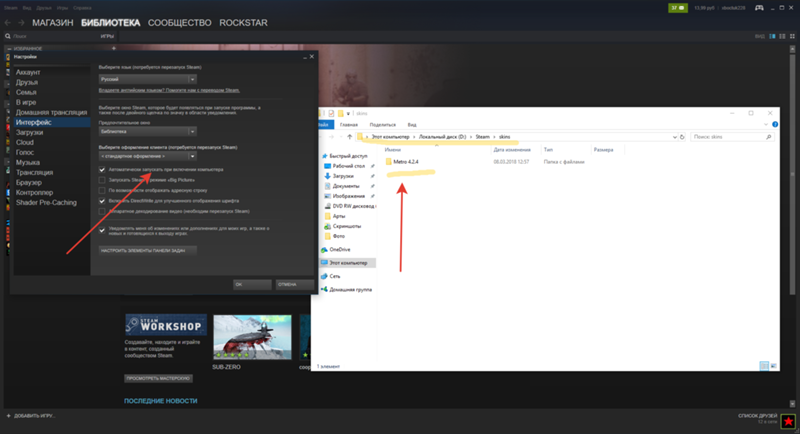Open OneDrive in Explorer sidebar
Screen dimensions: 800x434
point(340,249)
